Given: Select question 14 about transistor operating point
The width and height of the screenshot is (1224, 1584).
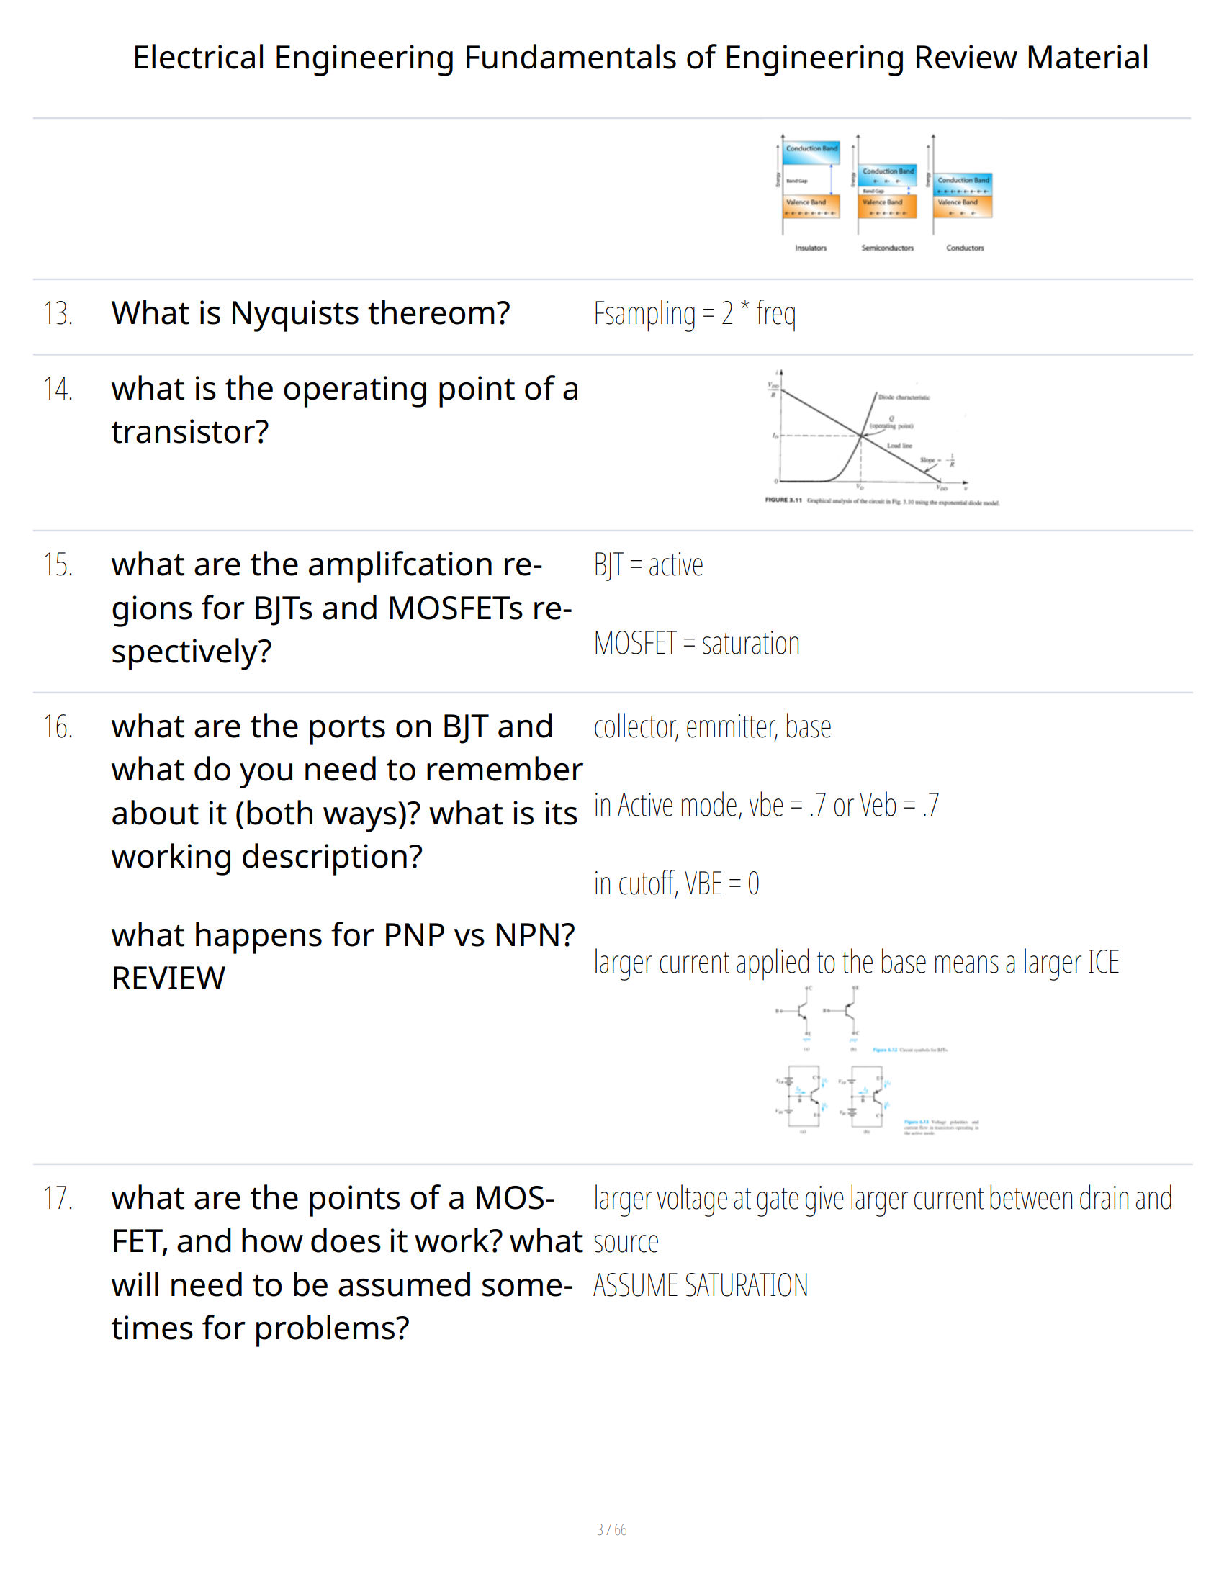Looking at the screenshot, I should coord(344,410).
